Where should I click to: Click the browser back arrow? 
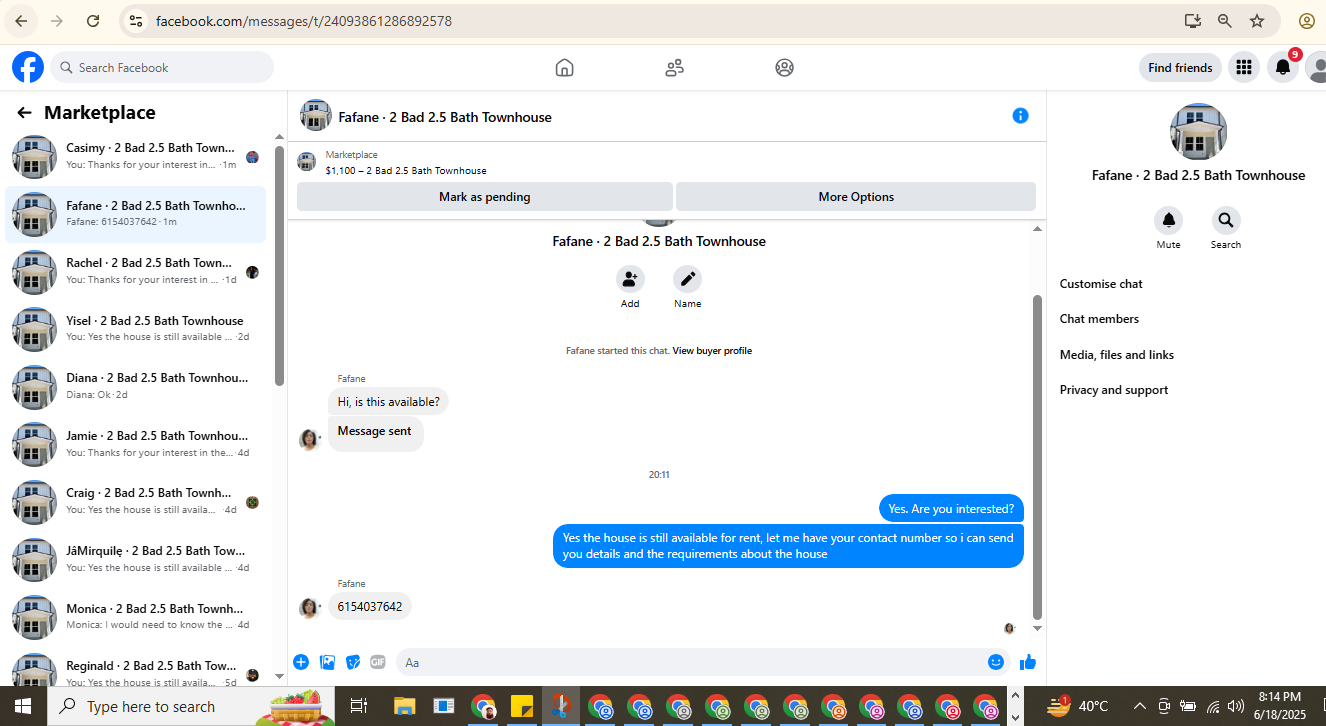tap(22, 20)
